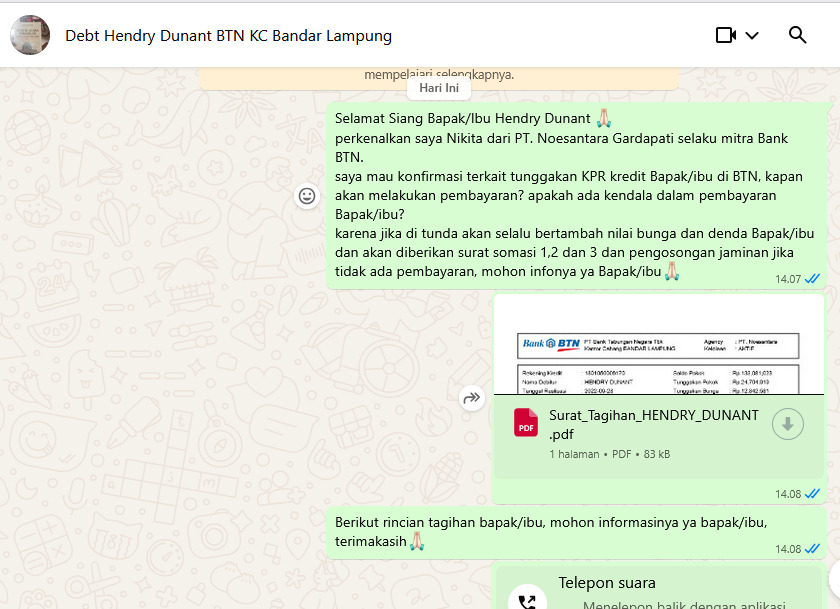Image resolution: width=840 pixels, height=609 pixels.
Task: Click the "Hari Ini" date chip
Action: click(x=439, y=88)
